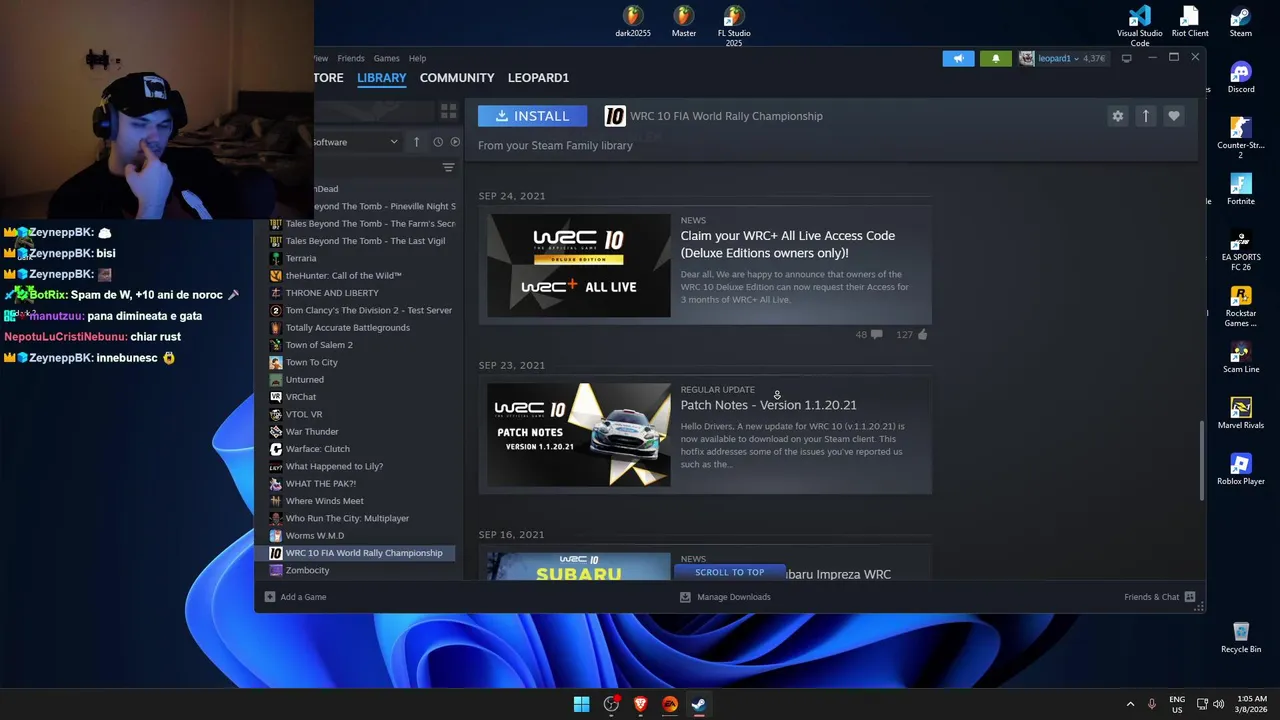The image size is (1280, 720).
Task: Open the Help menu
Action: pyautogui.click(x=417, y=58)
